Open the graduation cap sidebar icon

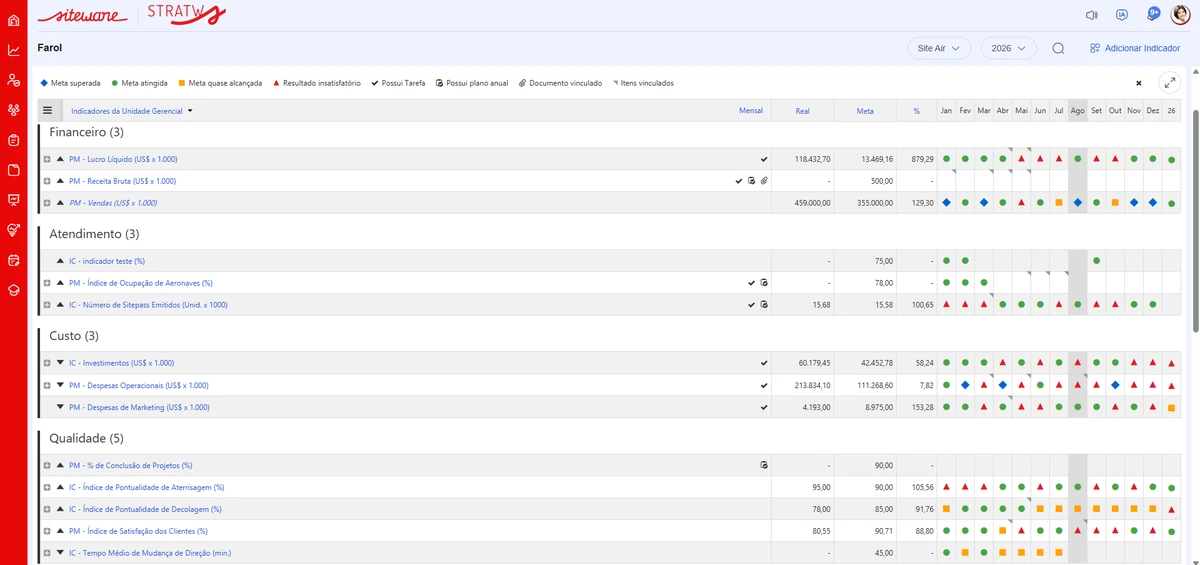pos(13,290)
